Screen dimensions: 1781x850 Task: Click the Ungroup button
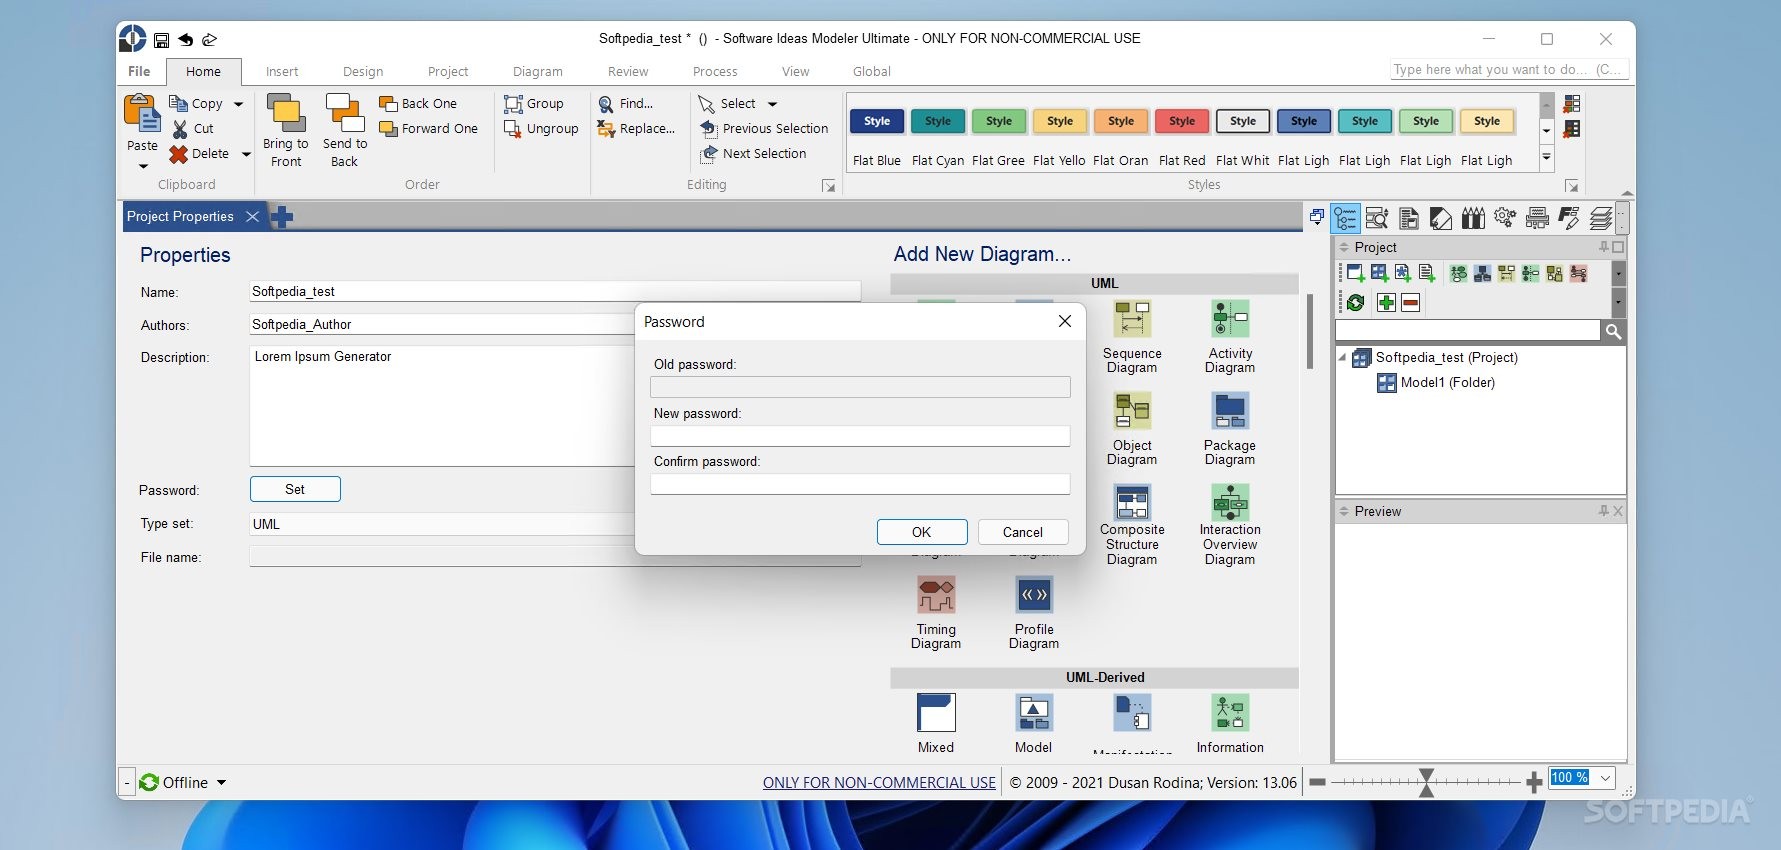541,129
